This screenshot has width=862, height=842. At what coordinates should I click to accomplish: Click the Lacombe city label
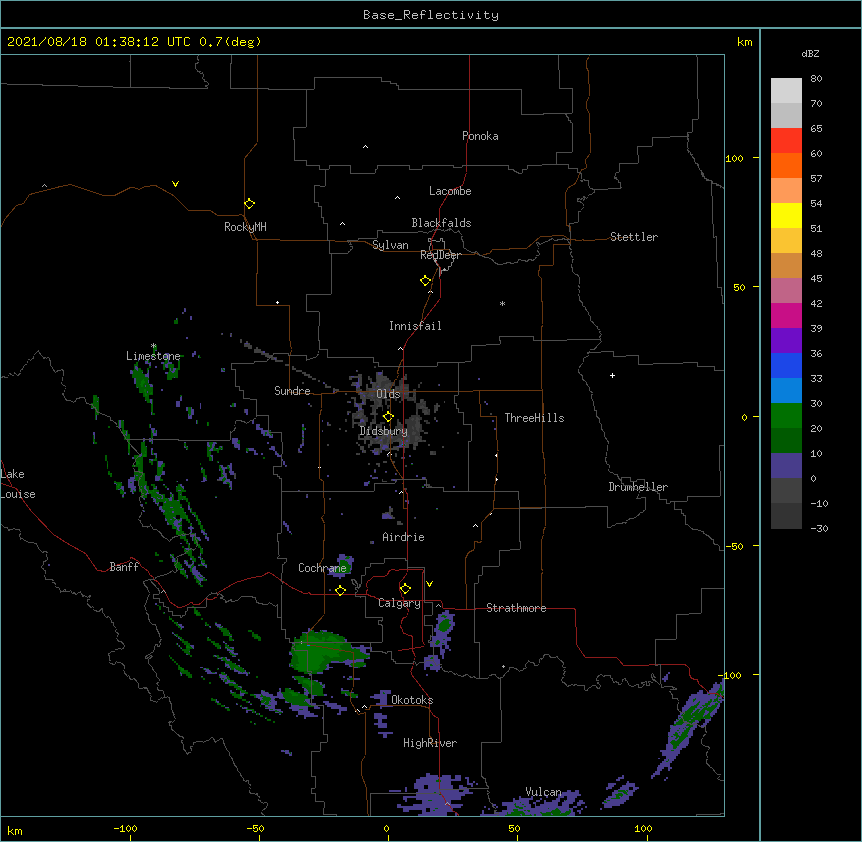pos(450,191)
